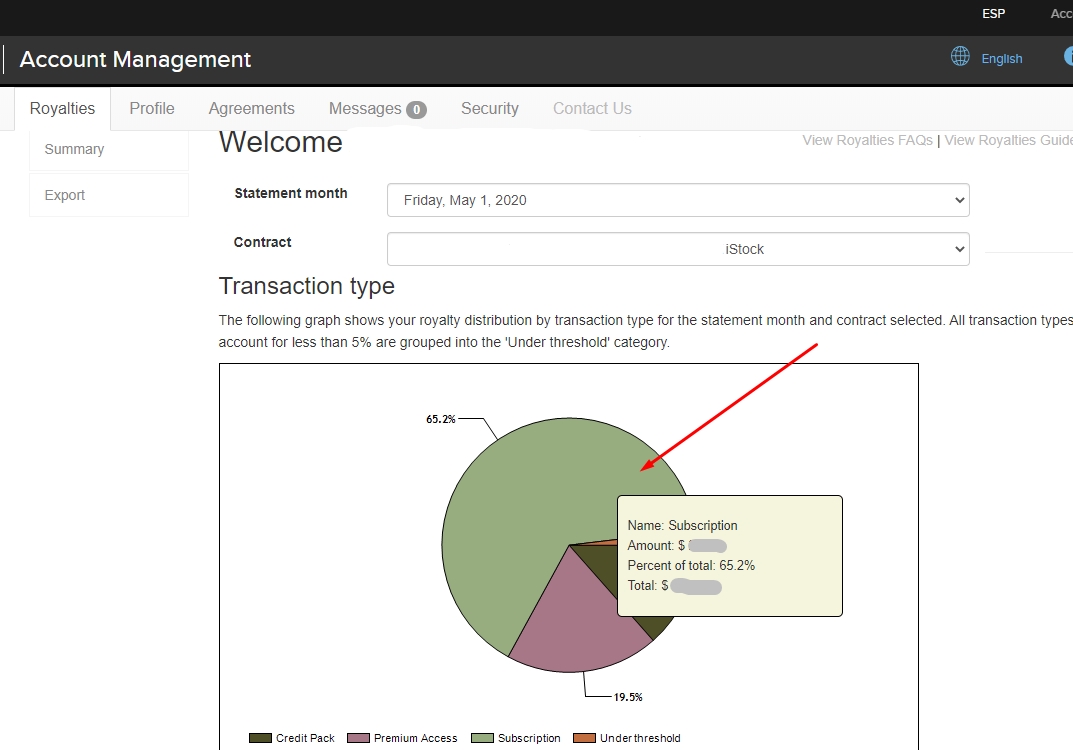Select the Contact Us tab

(x=592, y=109)
